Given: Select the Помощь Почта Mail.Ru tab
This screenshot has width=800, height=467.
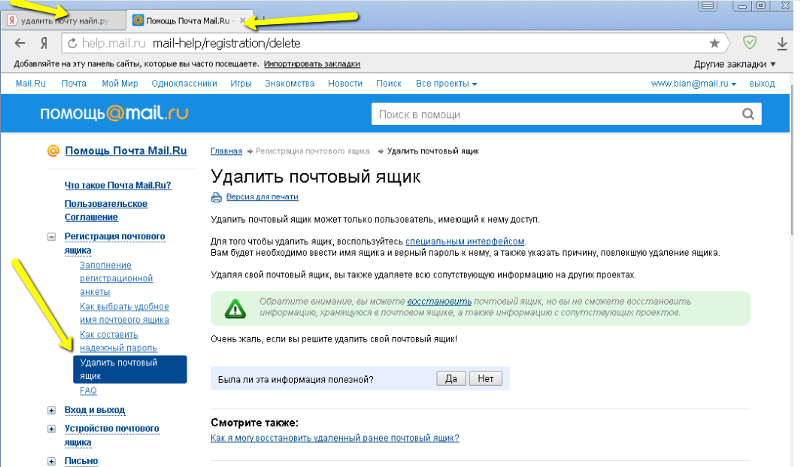Looking at the screenshot, I should click(188, 21).
